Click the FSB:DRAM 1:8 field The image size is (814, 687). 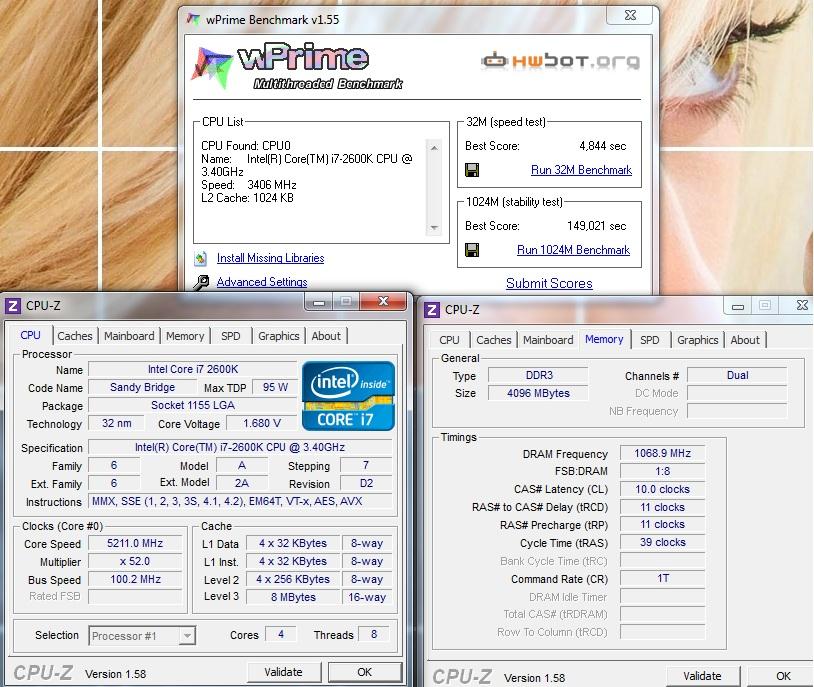point(662,471)
